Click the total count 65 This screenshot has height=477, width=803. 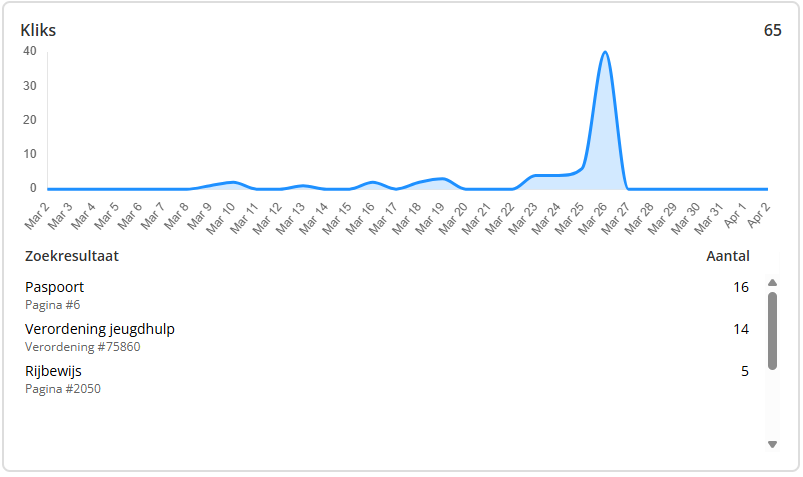pos(772,30)
